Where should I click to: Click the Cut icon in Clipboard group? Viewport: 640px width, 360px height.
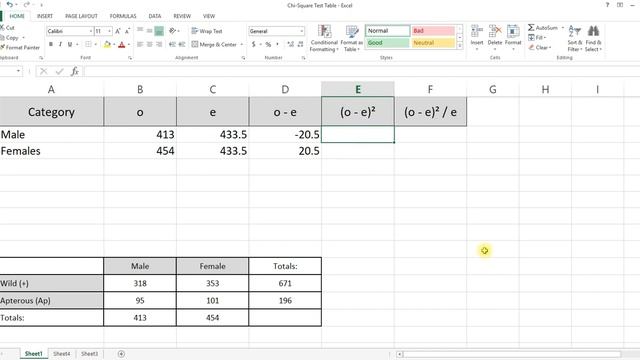2,28
